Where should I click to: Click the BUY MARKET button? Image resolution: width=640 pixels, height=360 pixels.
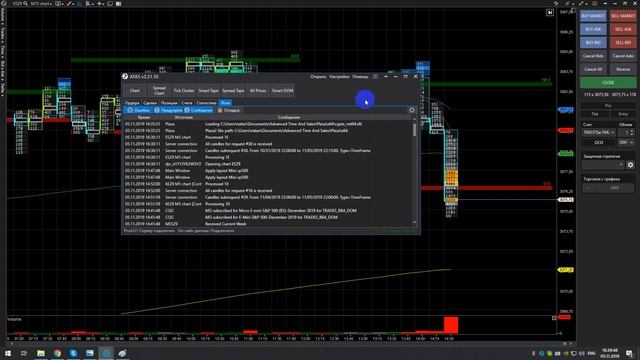click(x=593, y=16)
